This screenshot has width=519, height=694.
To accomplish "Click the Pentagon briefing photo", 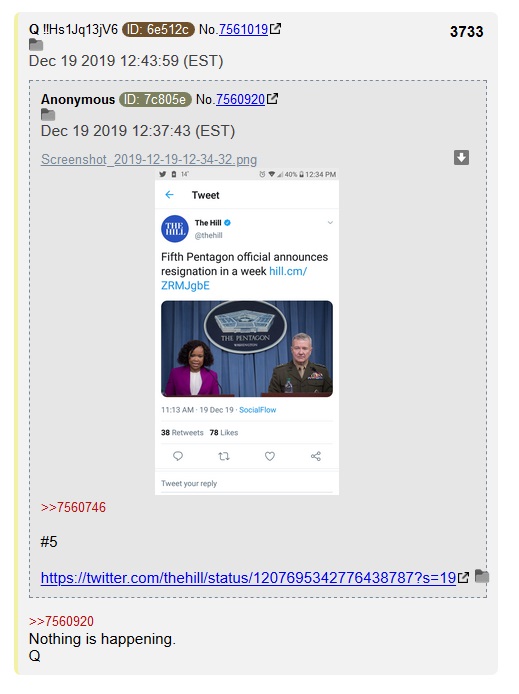I will pyautogui.click(x=247, y=349).
